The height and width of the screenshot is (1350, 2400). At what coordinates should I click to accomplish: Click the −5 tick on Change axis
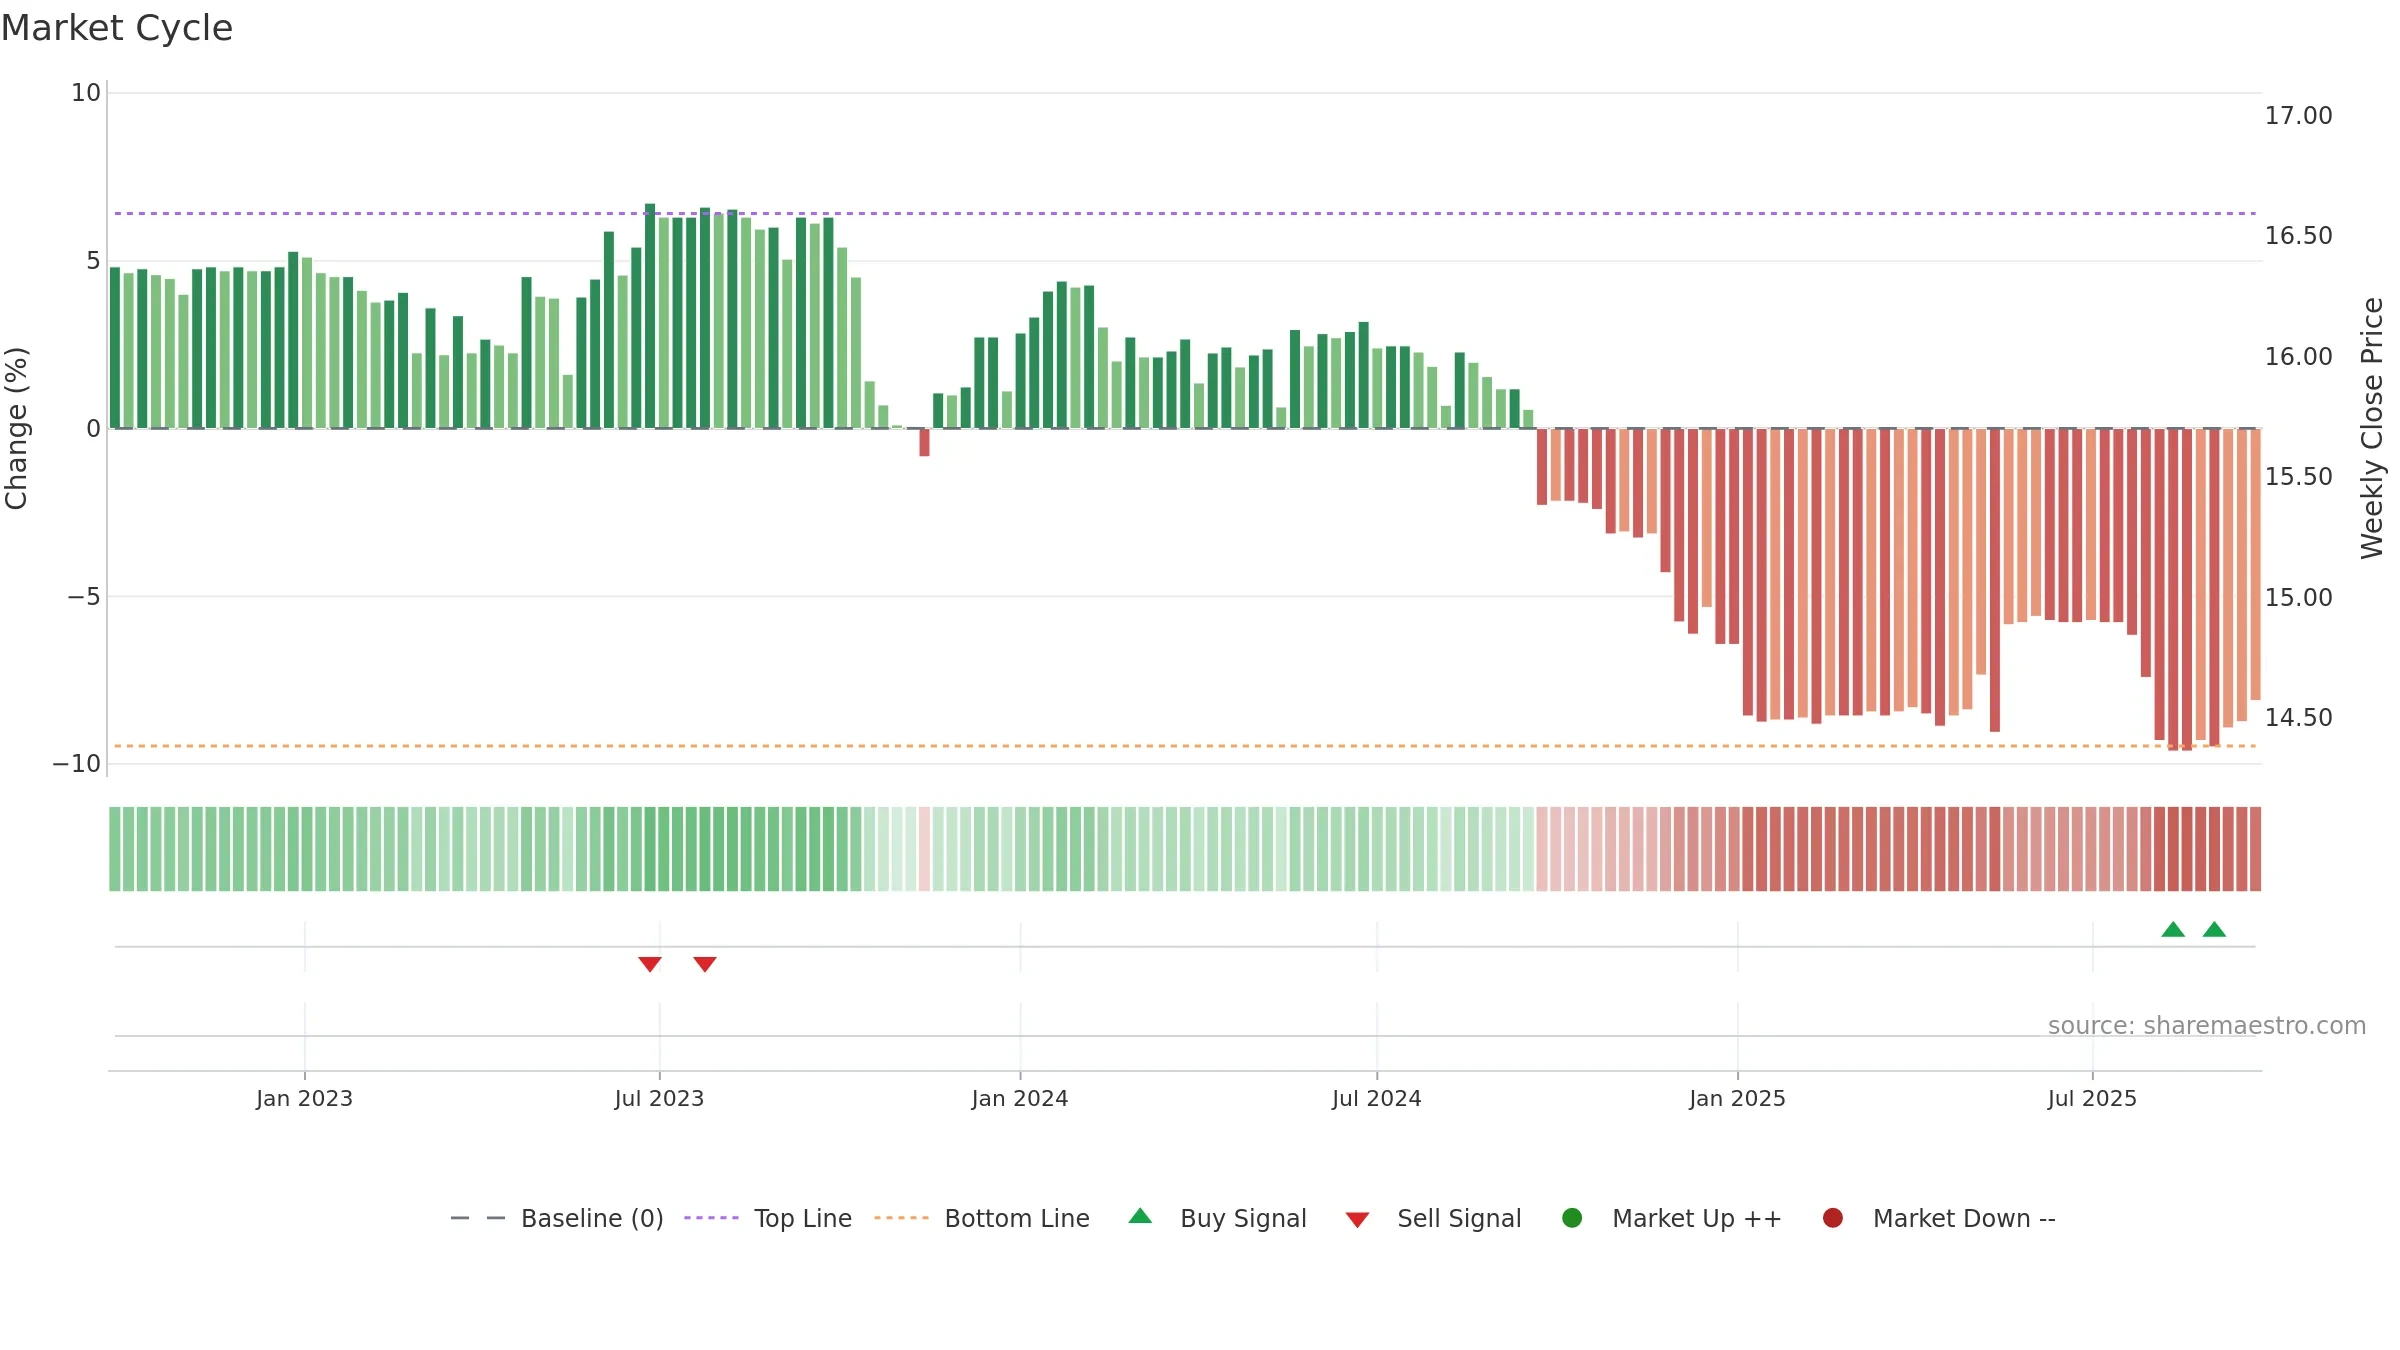[x=84, y=597]
